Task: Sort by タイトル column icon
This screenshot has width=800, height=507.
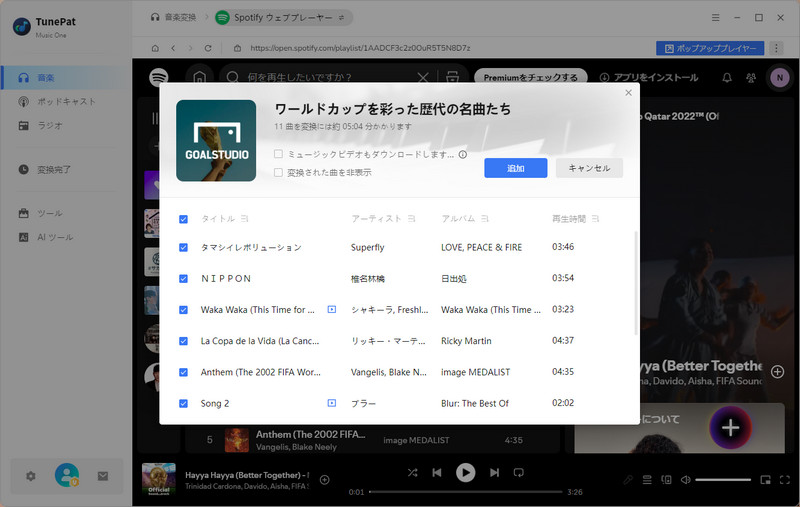Action: (x=244, y=218)
